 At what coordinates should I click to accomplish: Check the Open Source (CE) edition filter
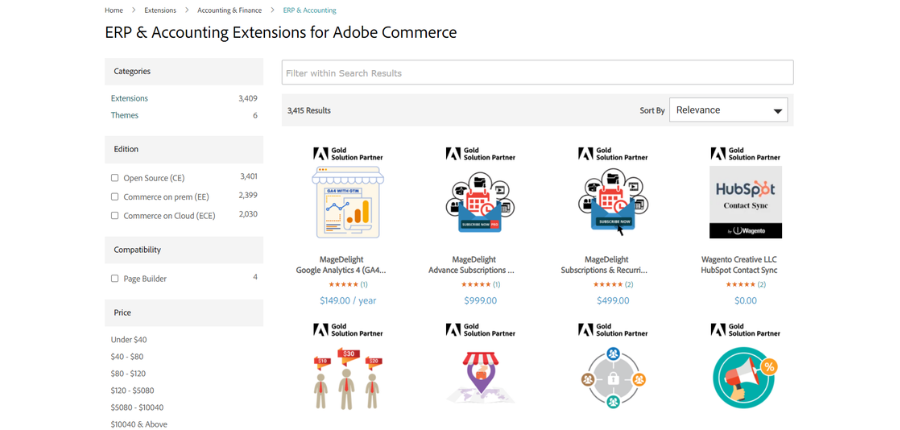[x=115, y=178]
